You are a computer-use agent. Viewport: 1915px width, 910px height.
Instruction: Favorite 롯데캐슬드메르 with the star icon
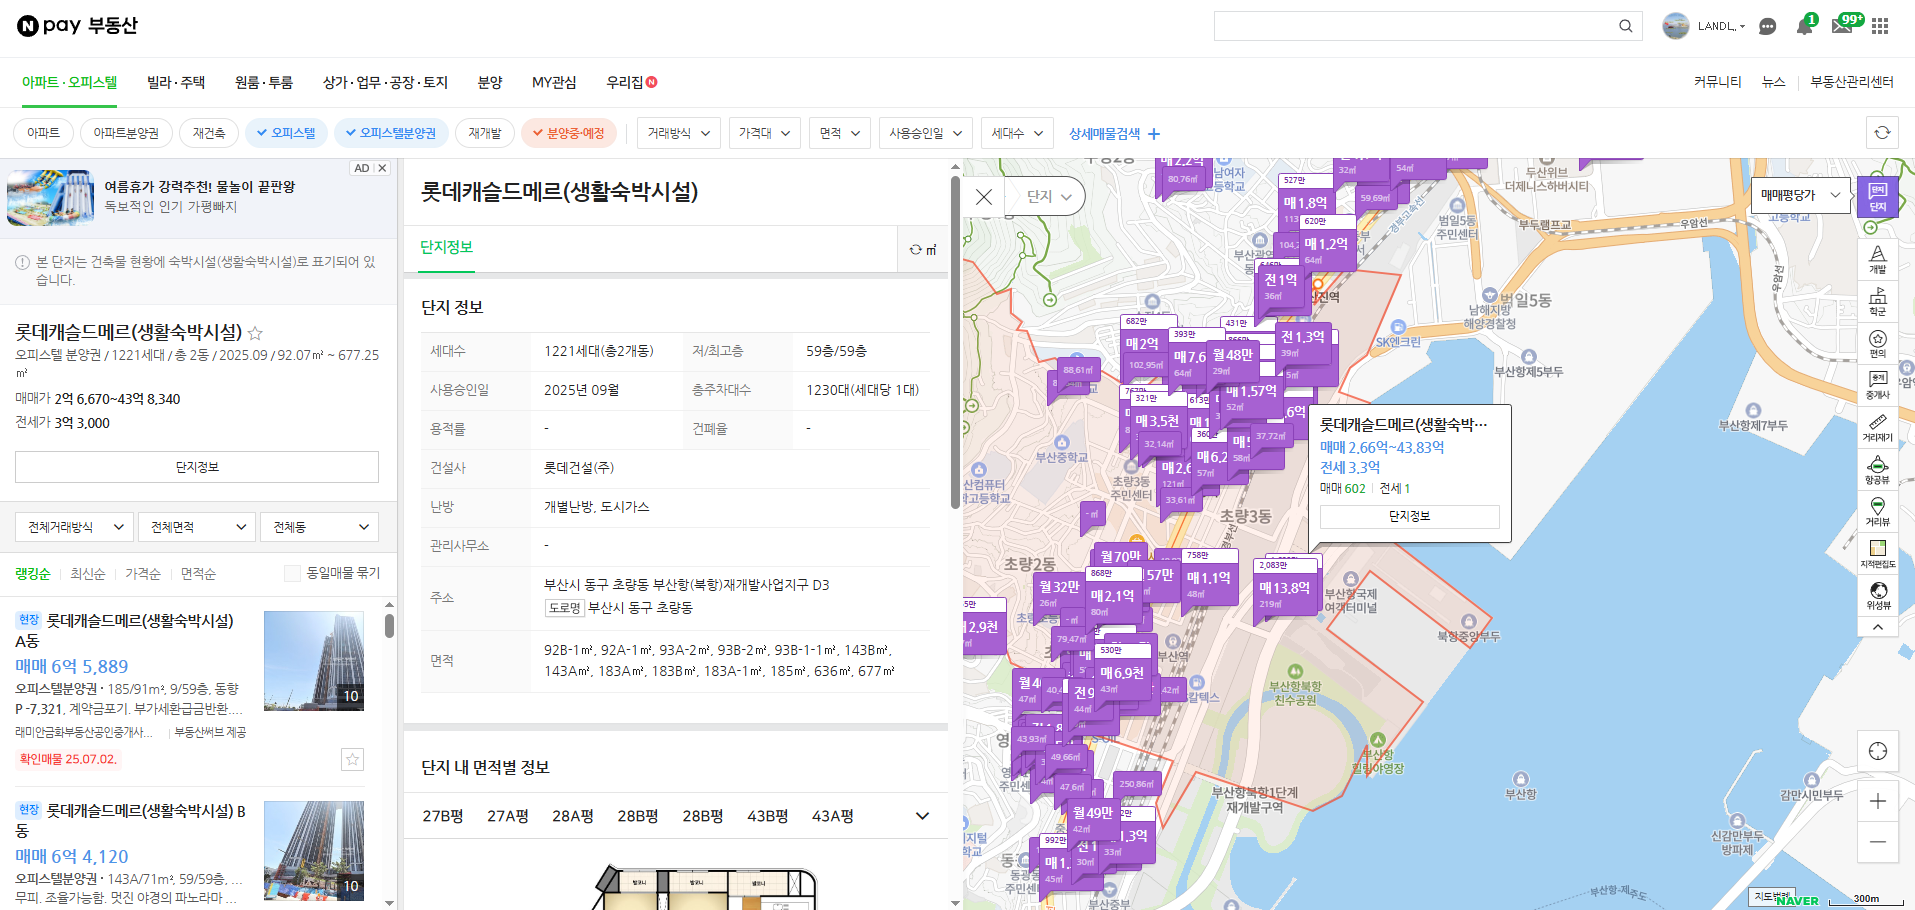(255, 333)
